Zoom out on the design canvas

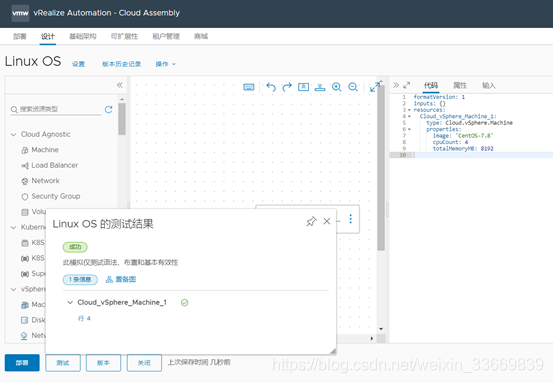353,87
